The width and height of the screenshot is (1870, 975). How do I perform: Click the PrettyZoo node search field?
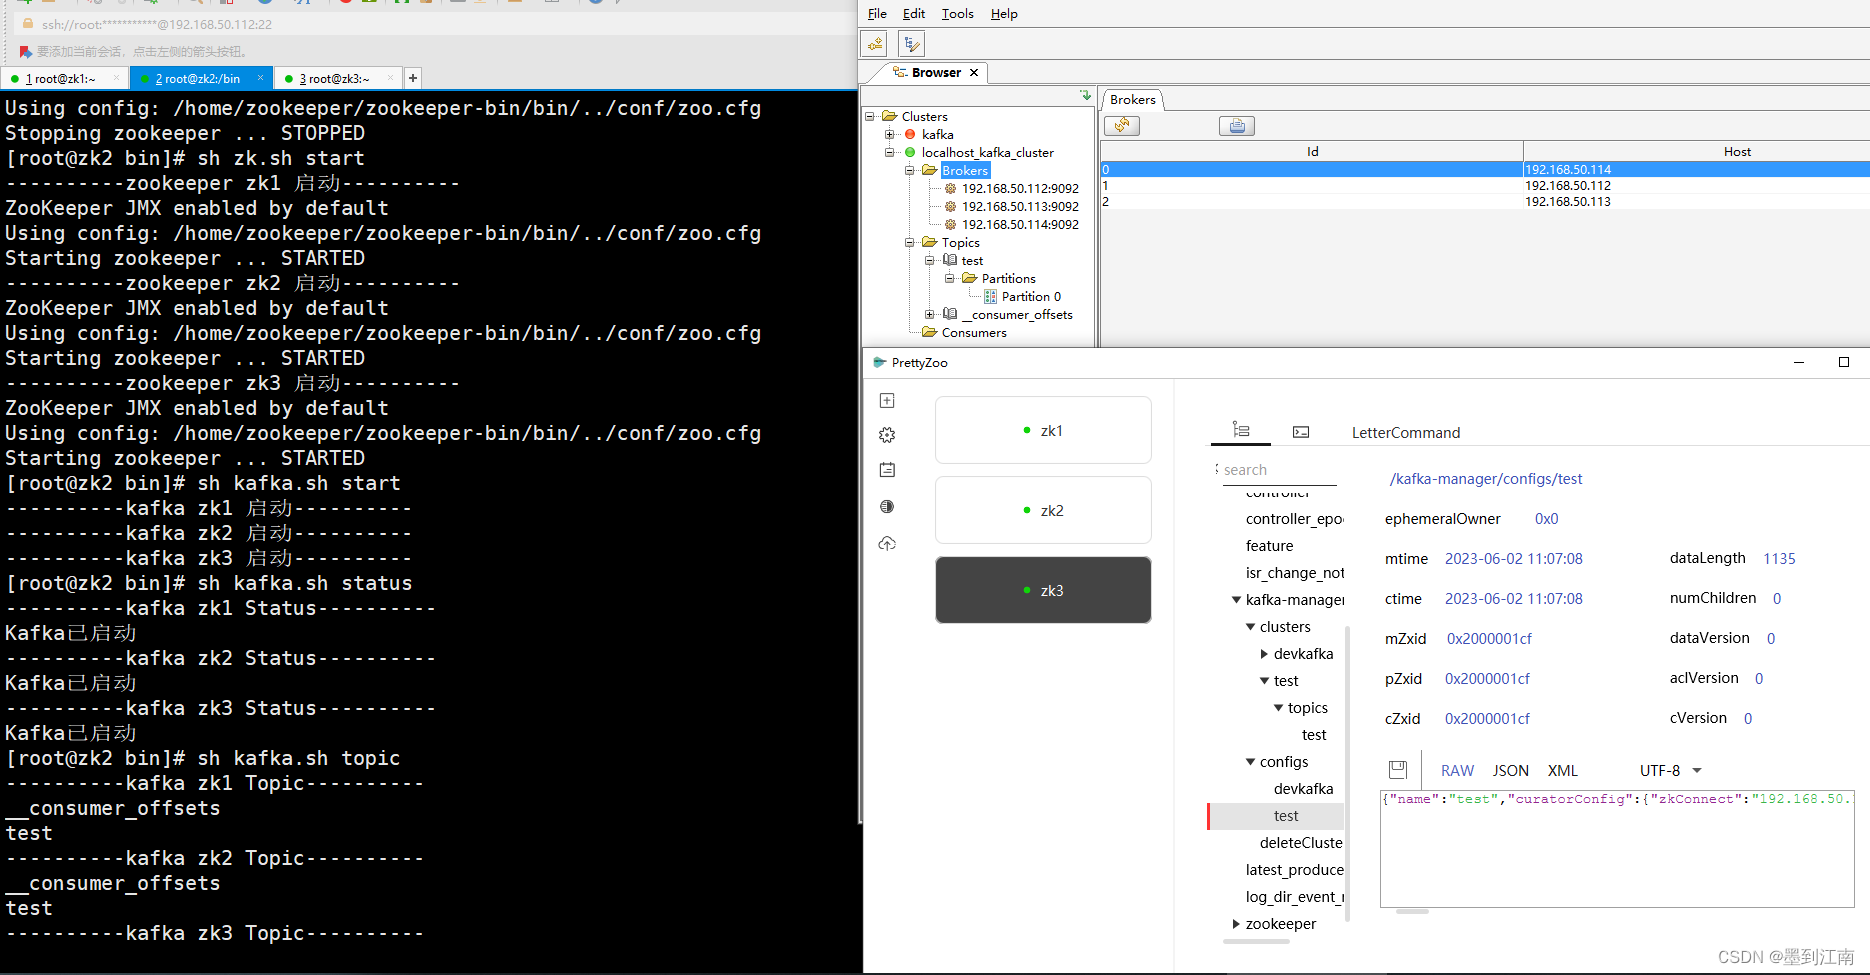(x=1280, y=470)
